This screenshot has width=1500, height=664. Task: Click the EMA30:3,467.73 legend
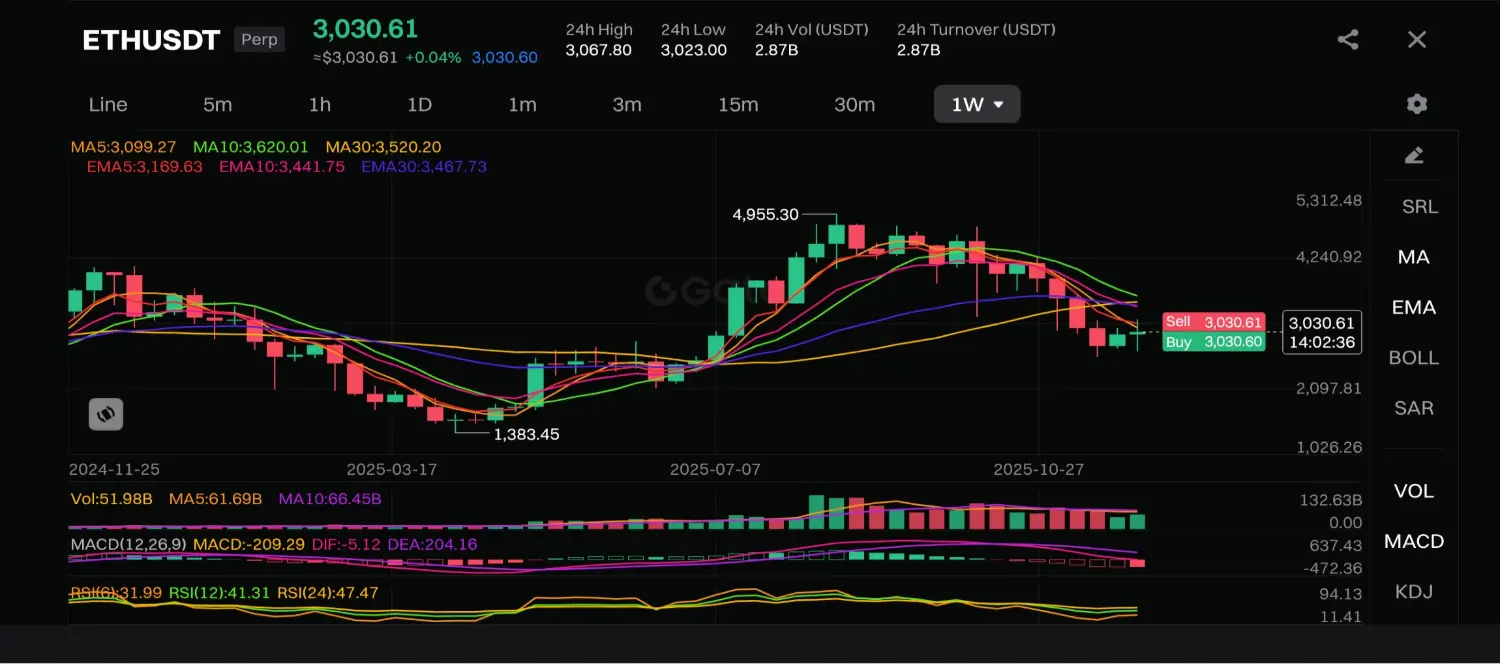click(424, 167)
